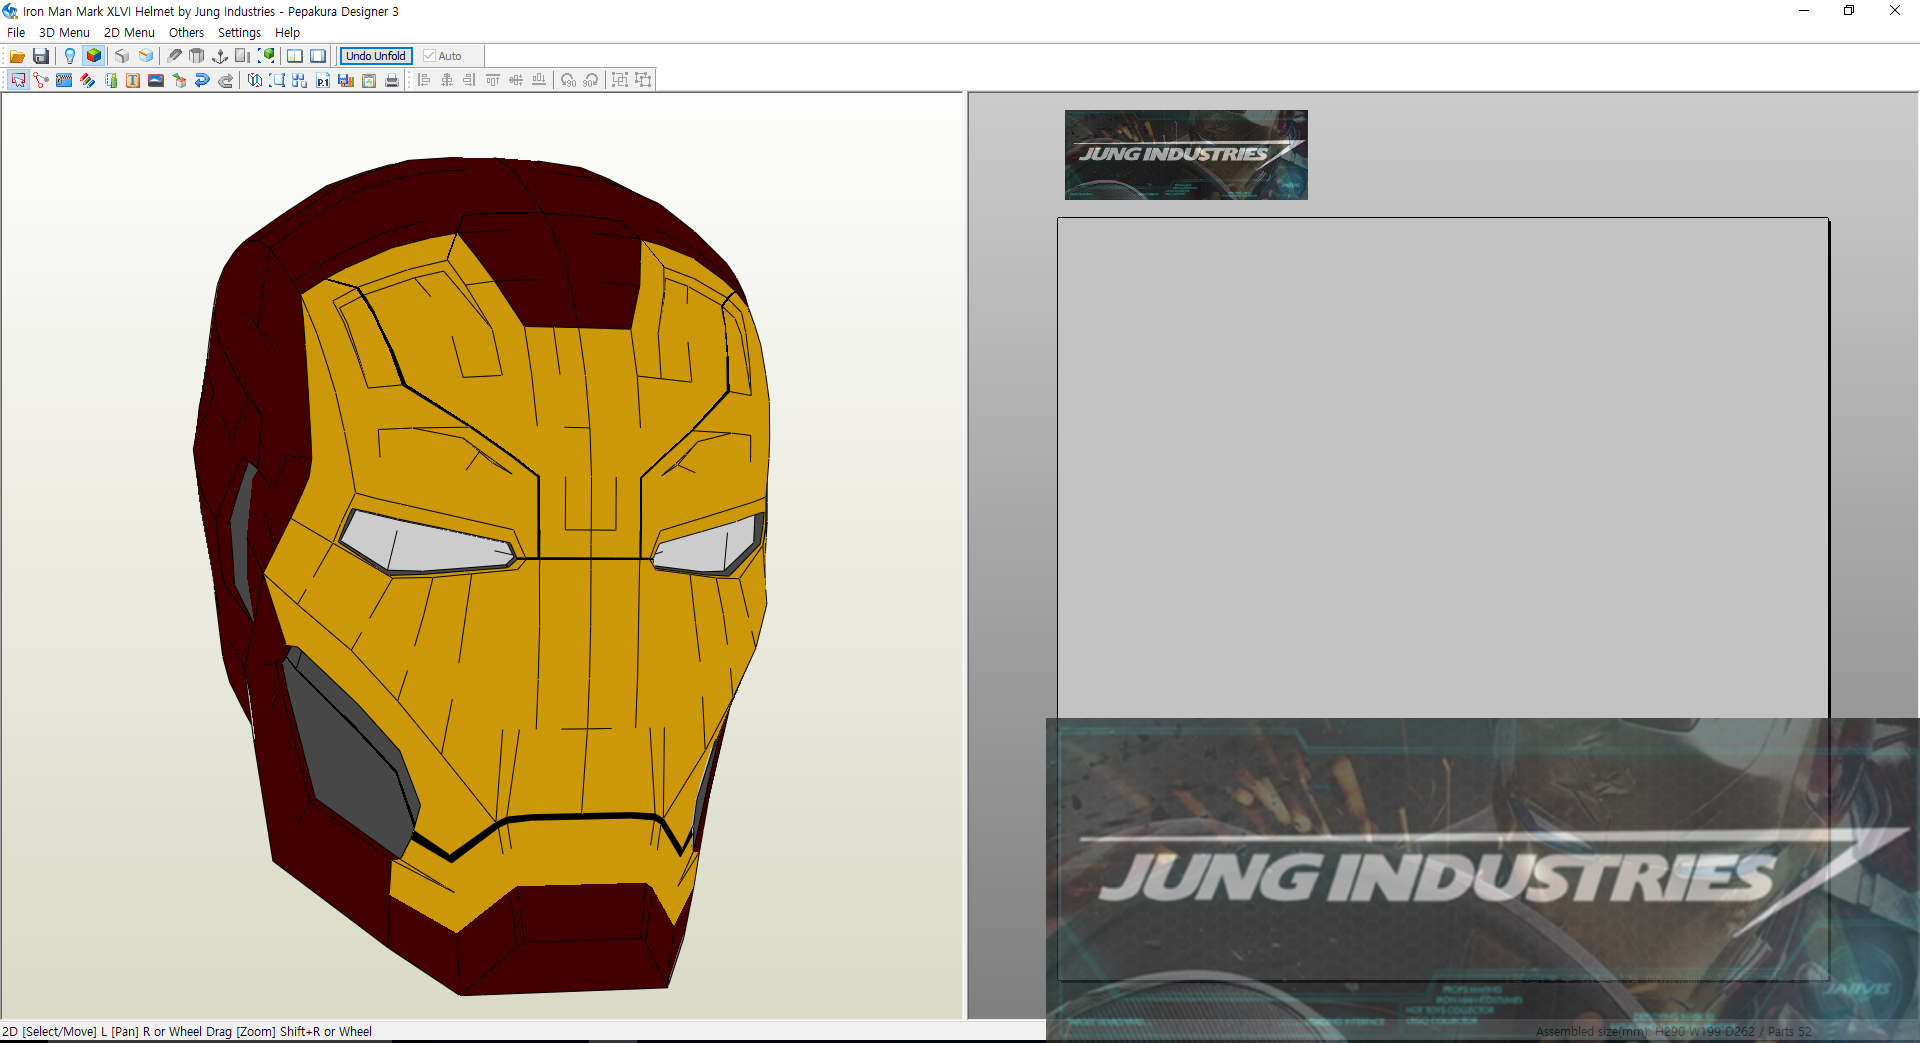Screen dimensions: 1920x1043
Task: Select the text input T tool
Action: 133,80
